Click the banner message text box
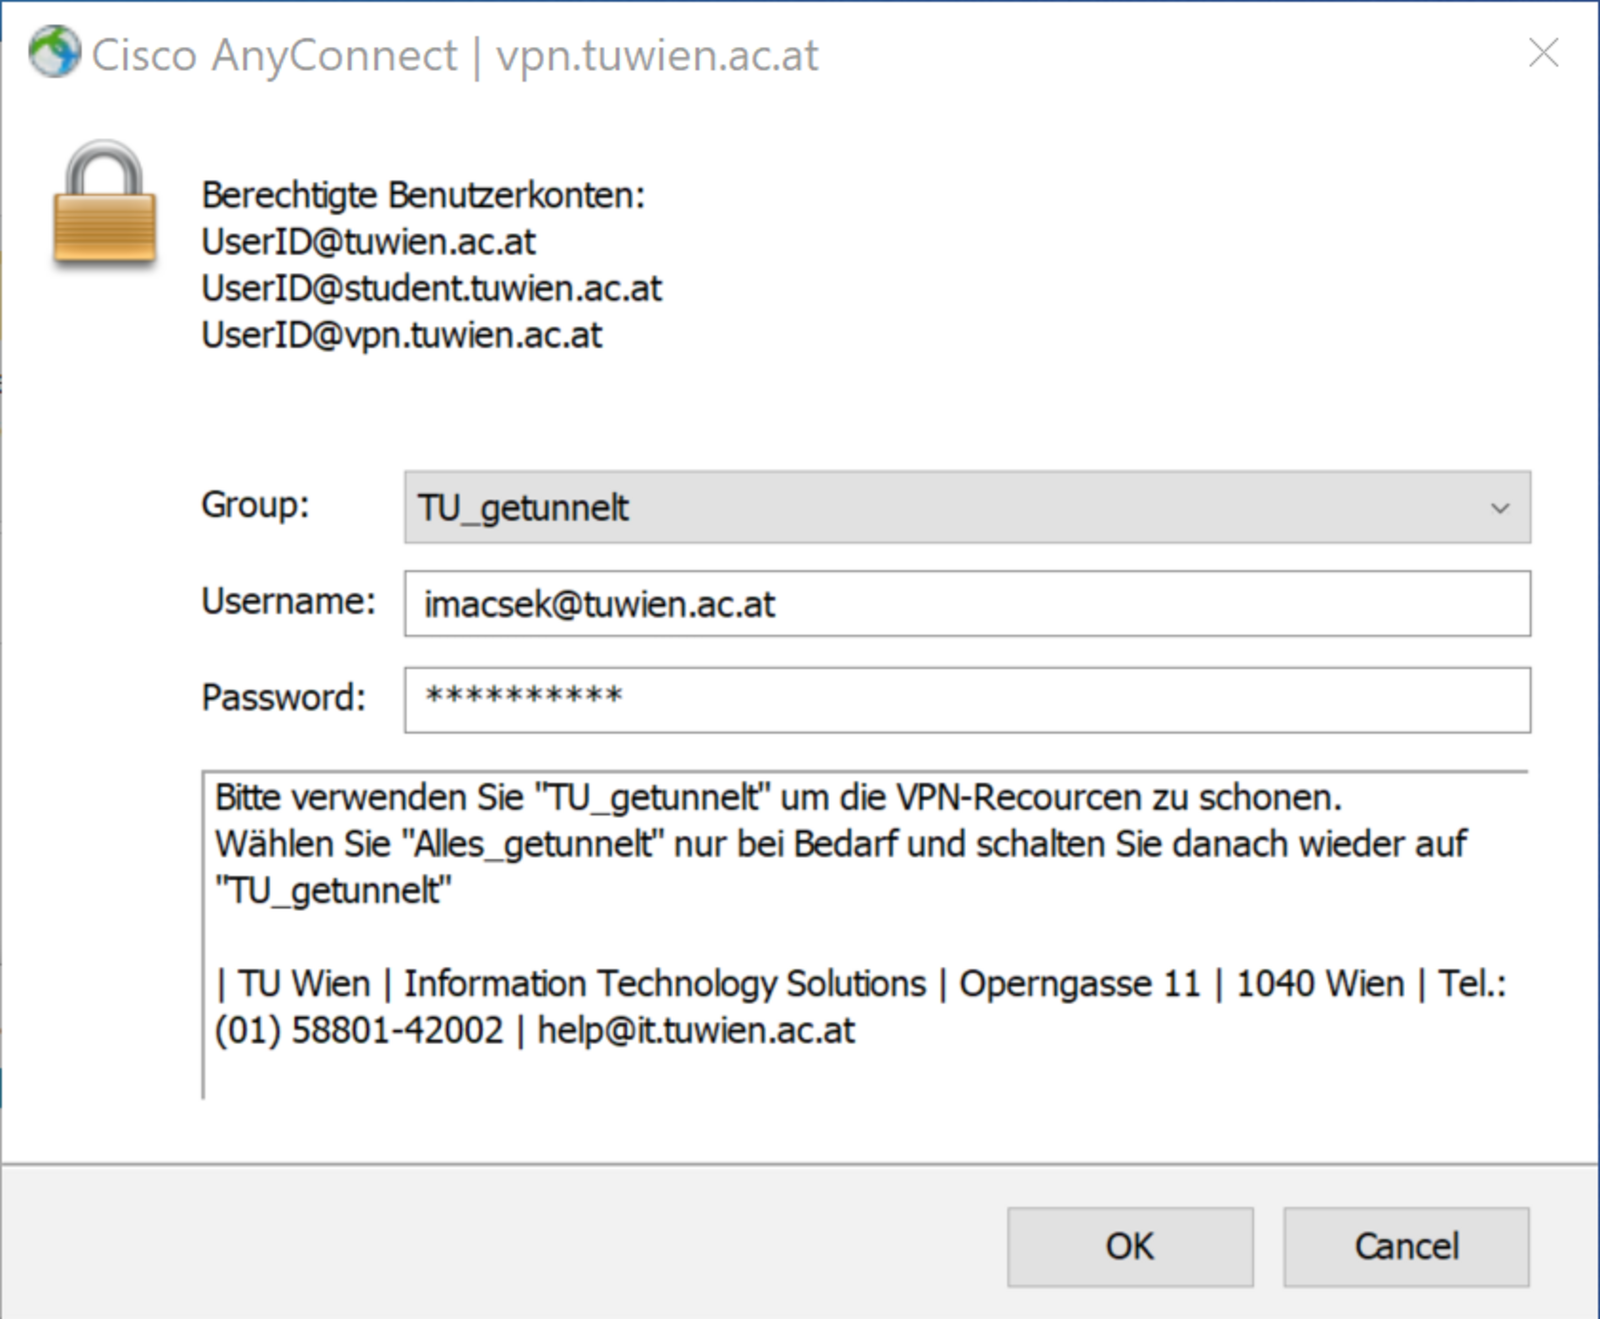 coord(865,935)
